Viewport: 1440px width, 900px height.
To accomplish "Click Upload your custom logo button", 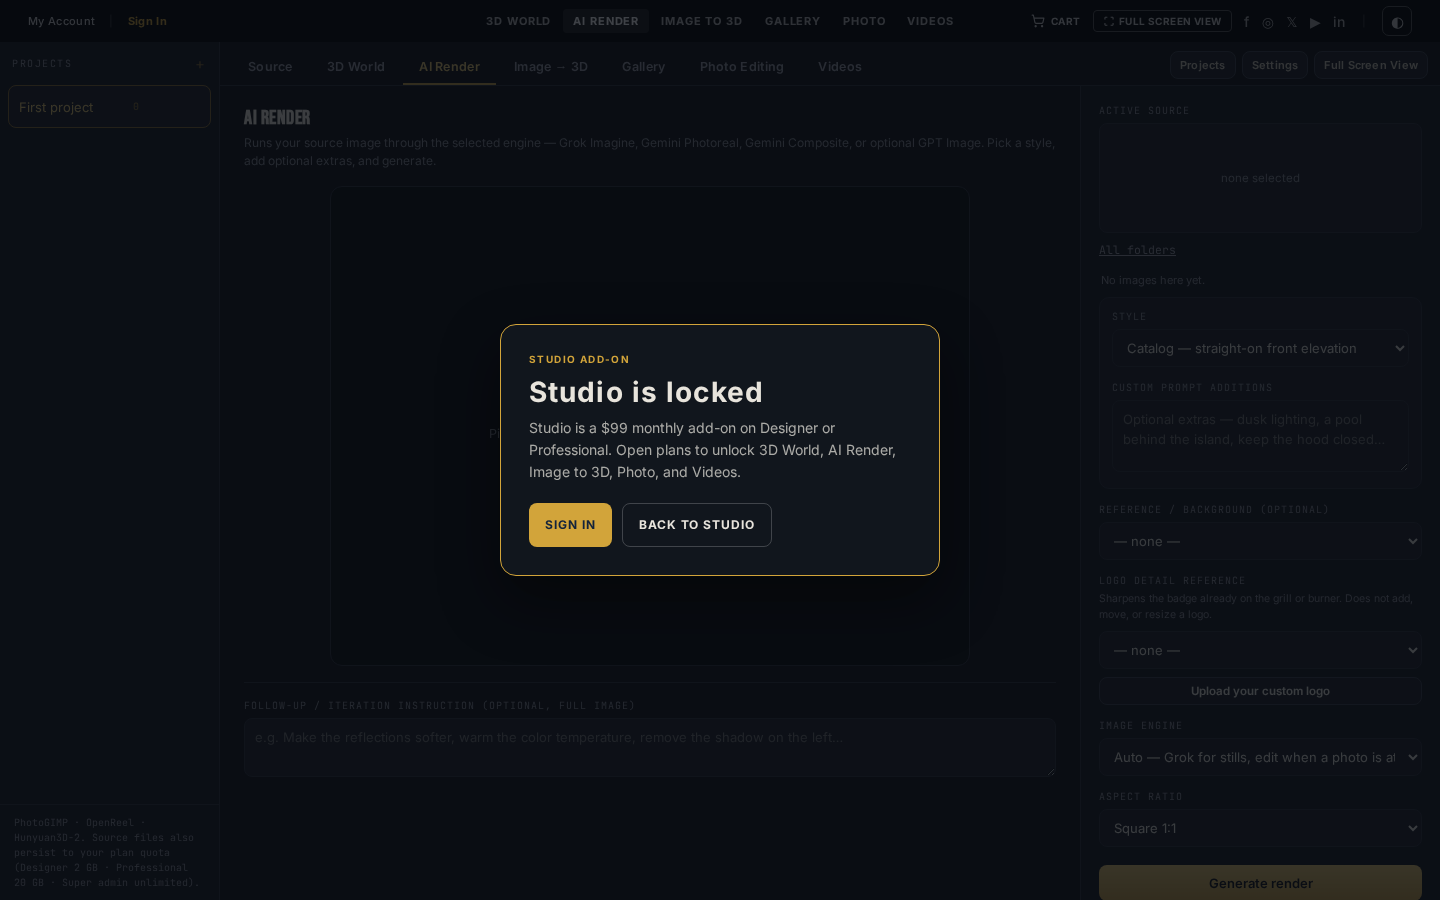I will coord(1260,691).
